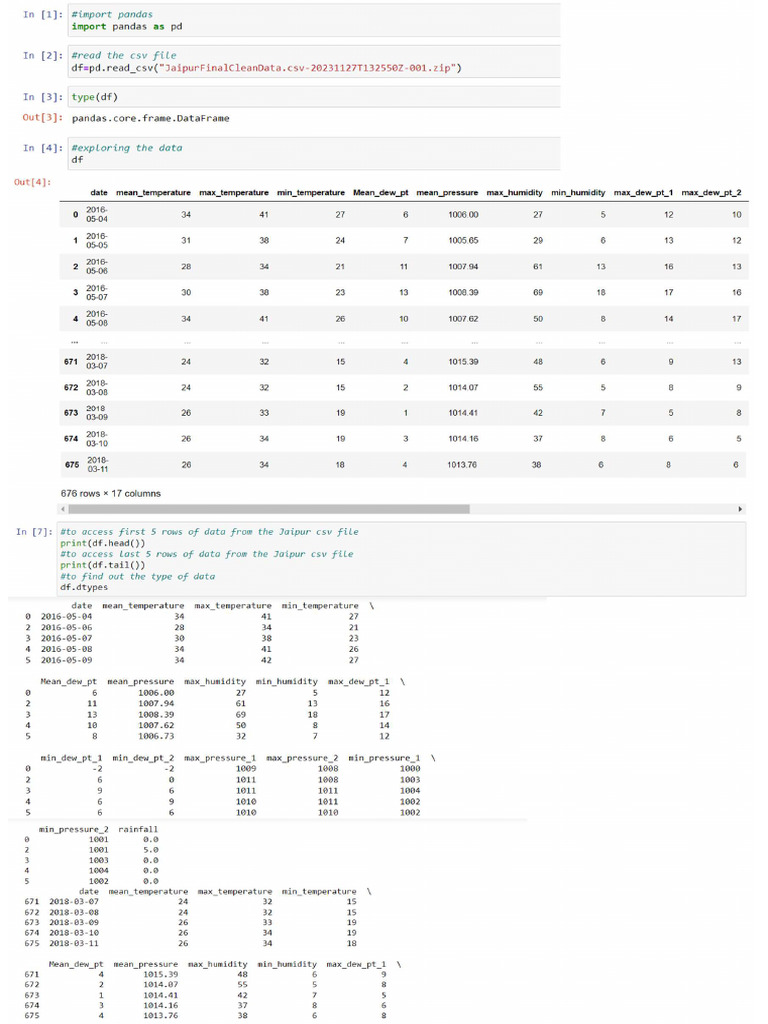
Task: Click the scrollbar right arrow
Action: 740,509
